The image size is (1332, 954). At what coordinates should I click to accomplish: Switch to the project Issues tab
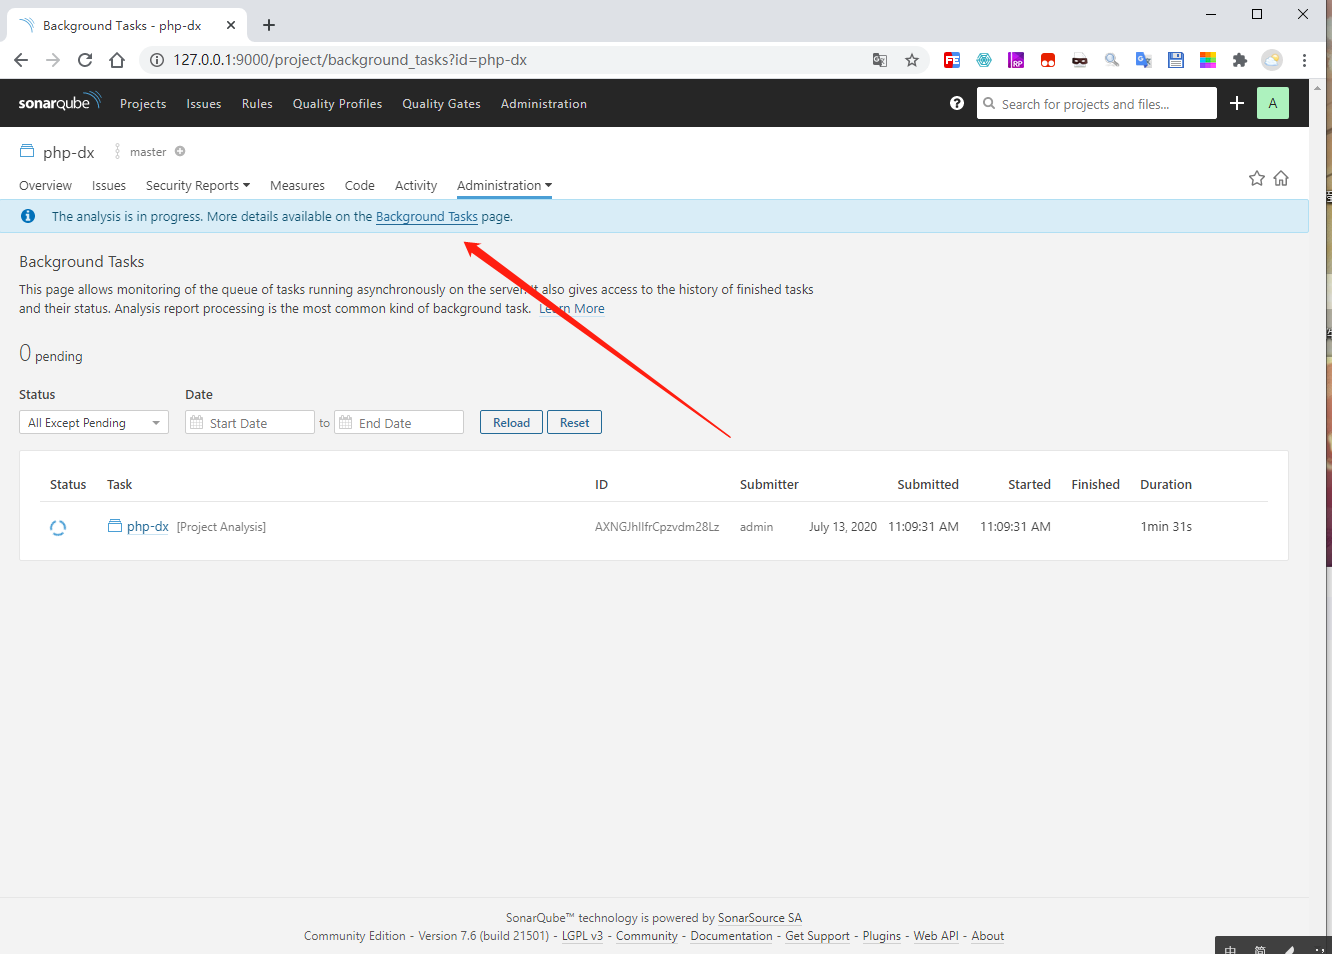click(x=109, y=186)
